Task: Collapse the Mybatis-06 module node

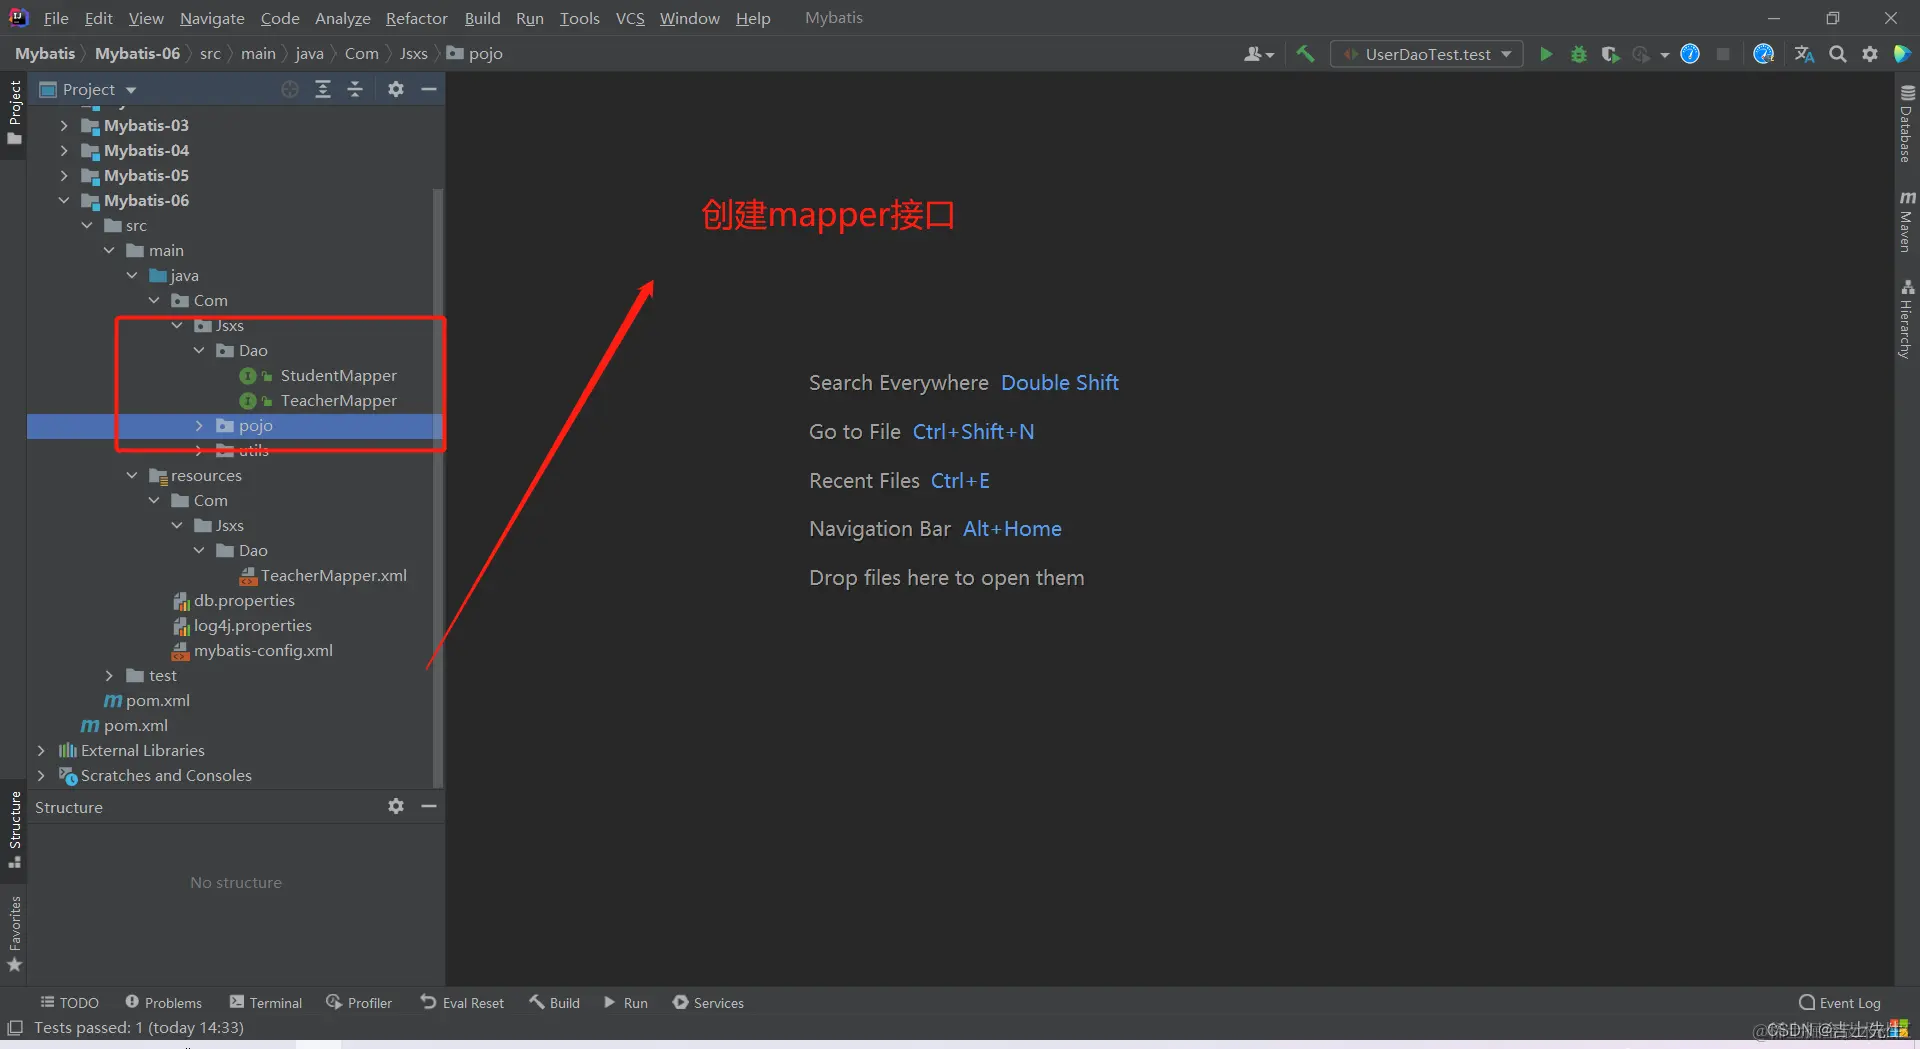Action: click(x=64, y=200)
